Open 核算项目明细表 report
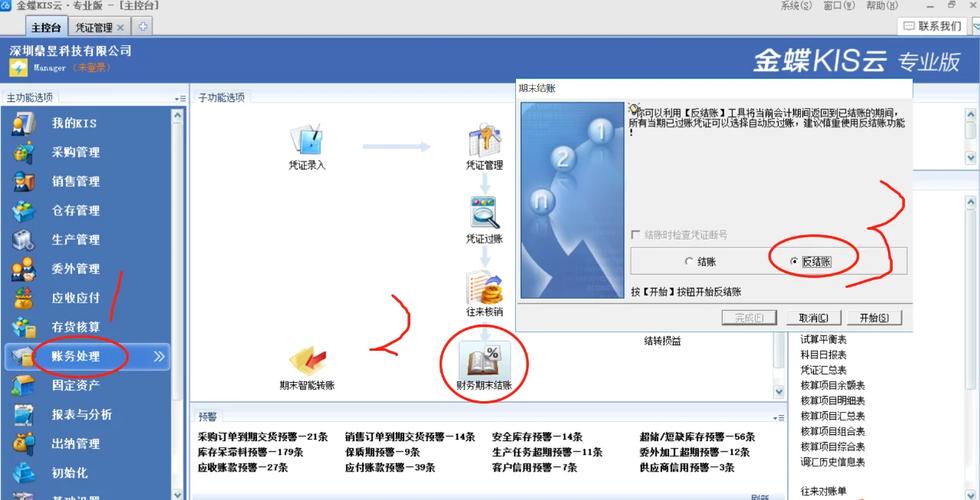The image size is (980, 500). pos(832,401)
